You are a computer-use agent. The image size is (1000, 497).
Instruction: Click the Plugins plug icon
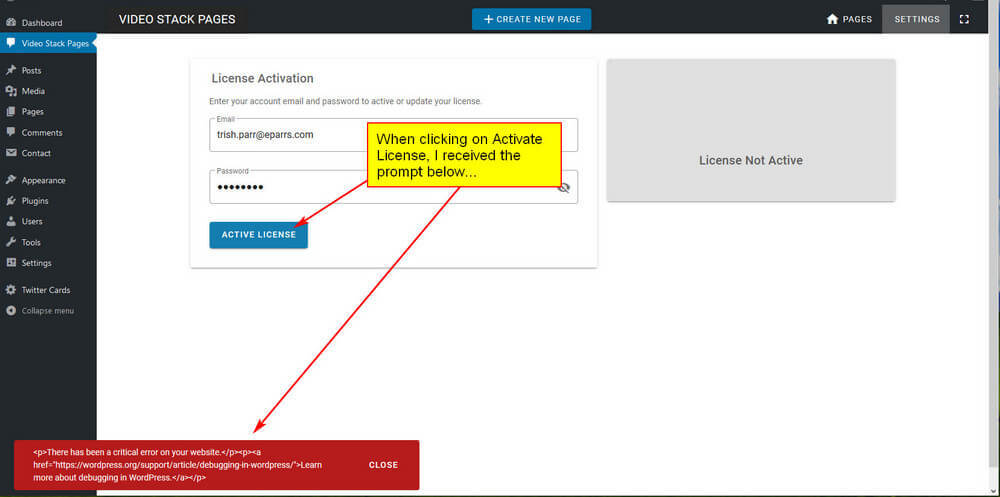point(10,201)
